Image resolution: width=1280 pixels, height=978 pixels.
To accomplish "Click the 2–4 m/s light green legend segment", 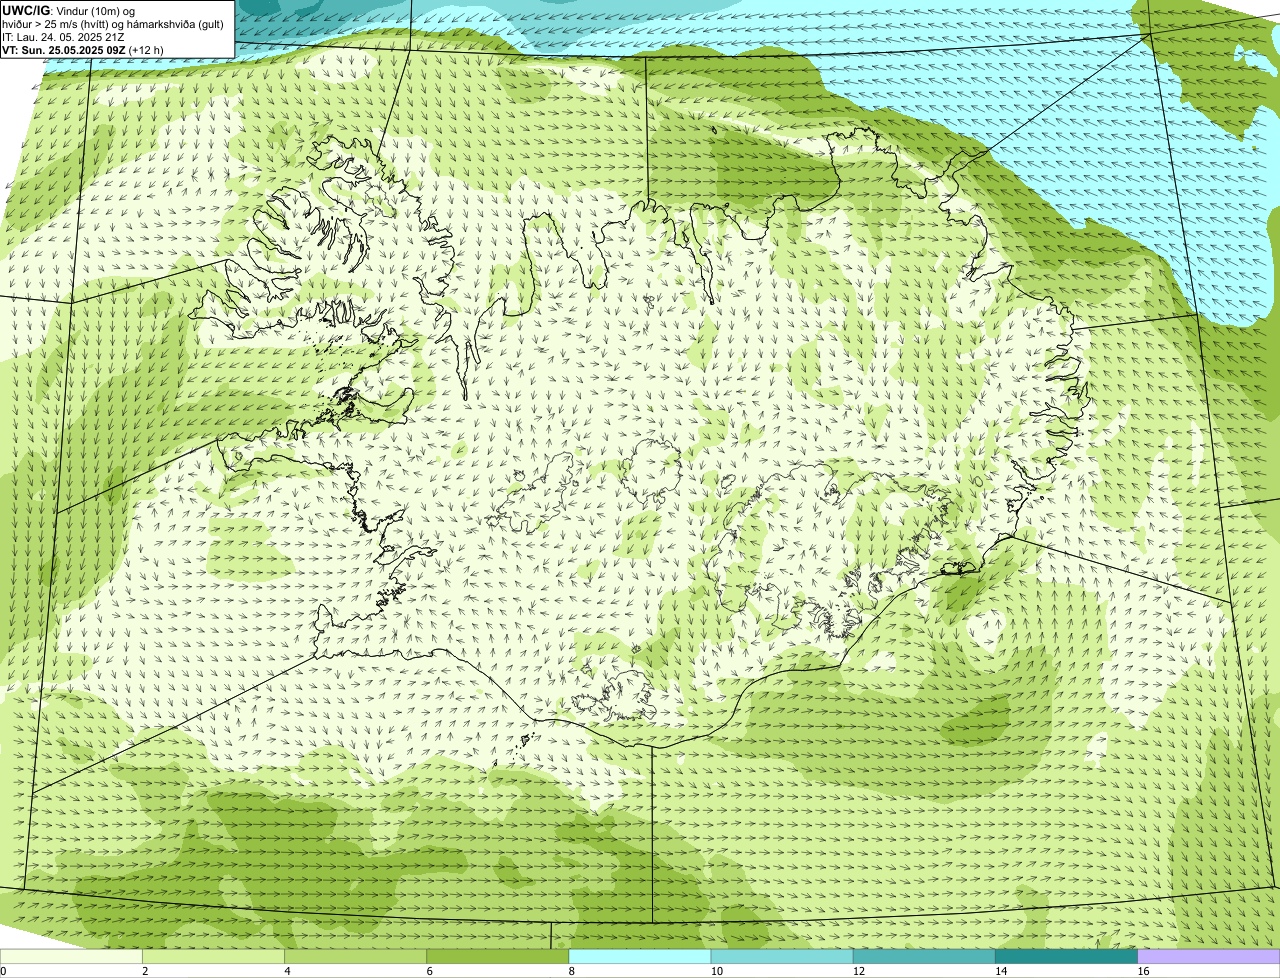I will pyautogui.click(x=213, y=957).
